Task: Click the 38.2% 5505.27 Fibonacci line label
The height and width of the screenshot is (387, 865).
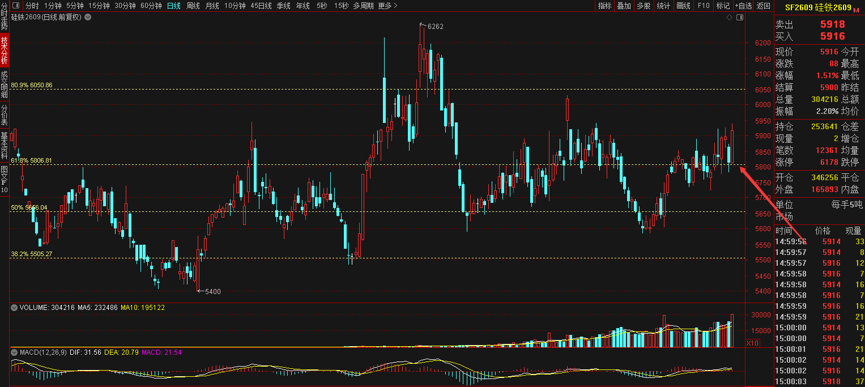Action: 31,254
